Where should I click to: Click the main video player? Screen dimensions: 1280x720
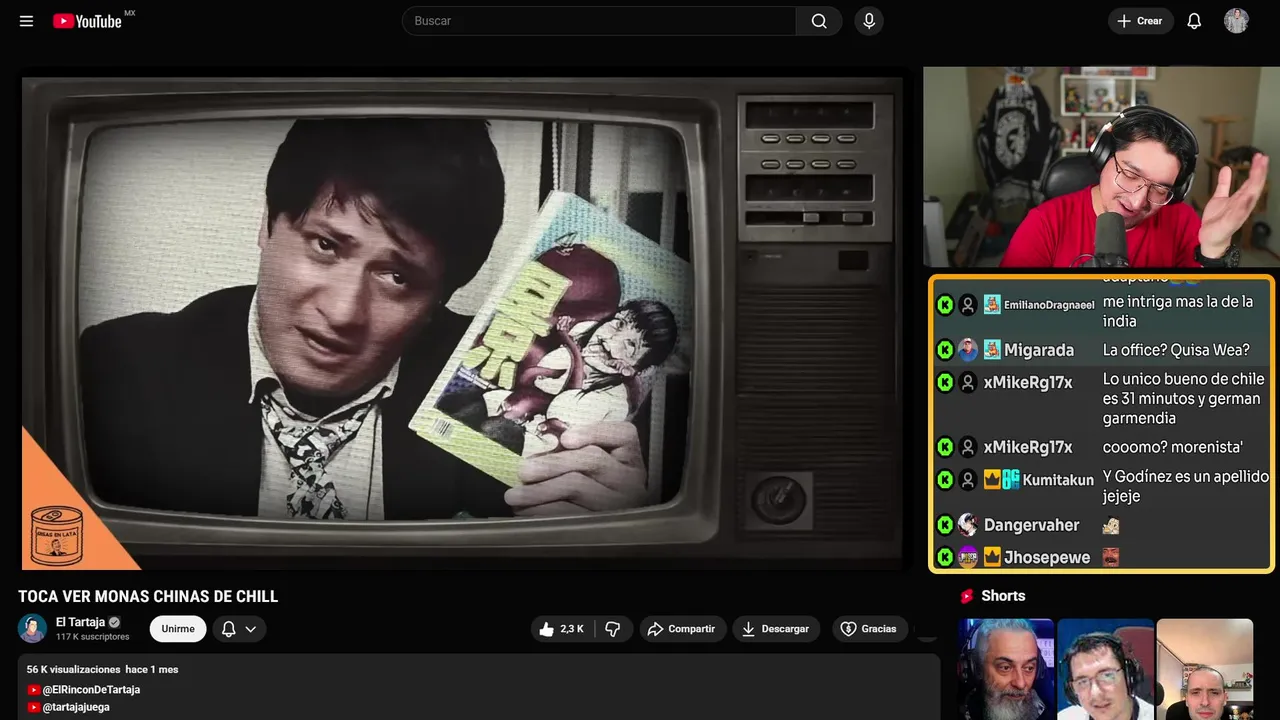click(x=461, y=323)
